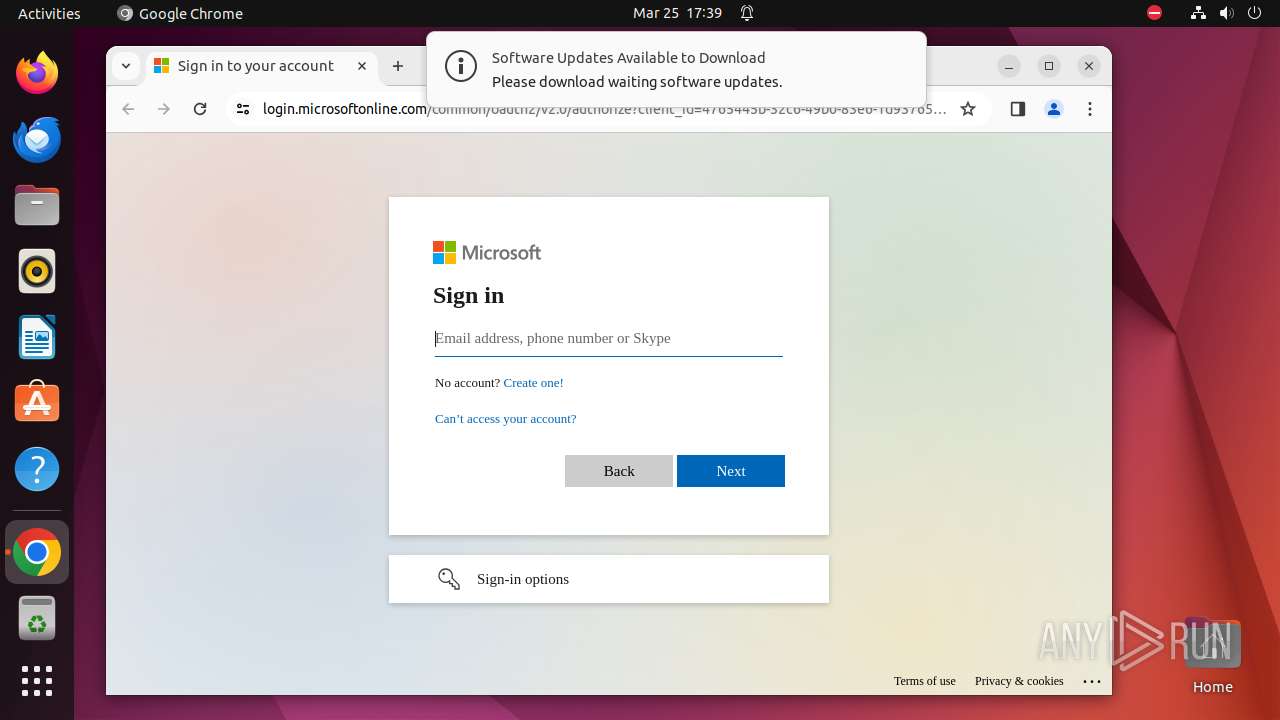Open the volume icon in system tray
The image size is (1280, 720).
point(1226,13)
